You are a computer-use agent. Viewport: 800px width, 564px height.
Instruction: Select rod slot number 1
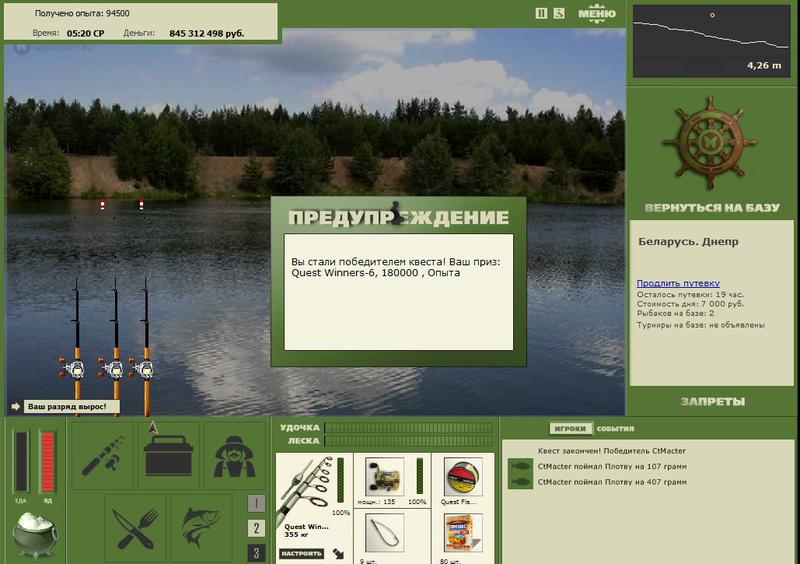click(x=256, y=504)
